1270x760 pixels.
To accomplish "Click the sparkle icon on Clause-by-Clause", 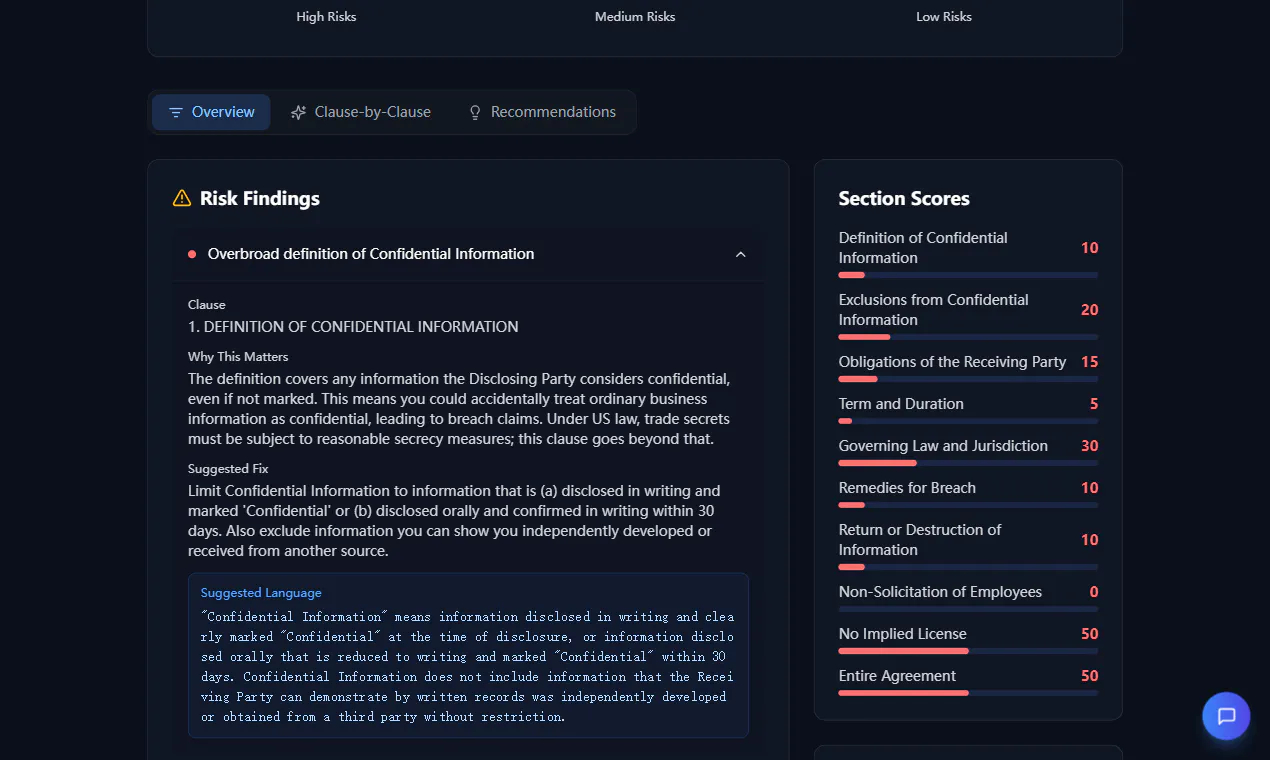I will pos(298,113).
